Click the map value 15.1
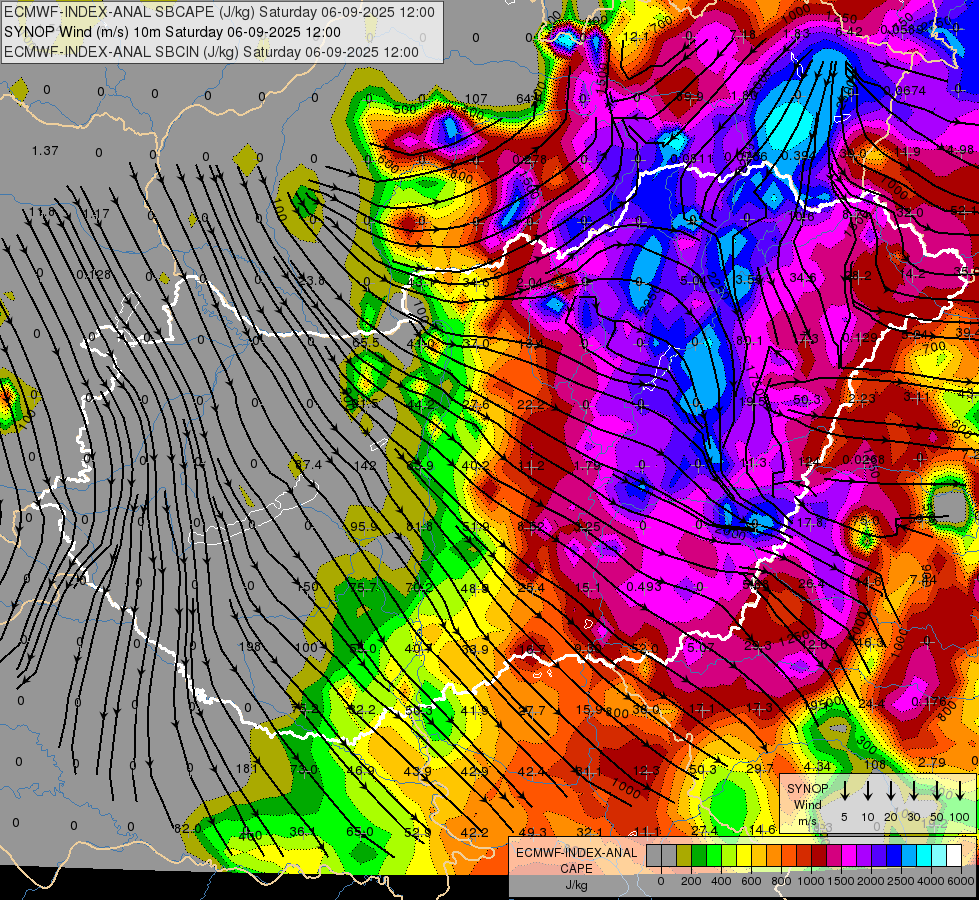 tap(588, 587)
